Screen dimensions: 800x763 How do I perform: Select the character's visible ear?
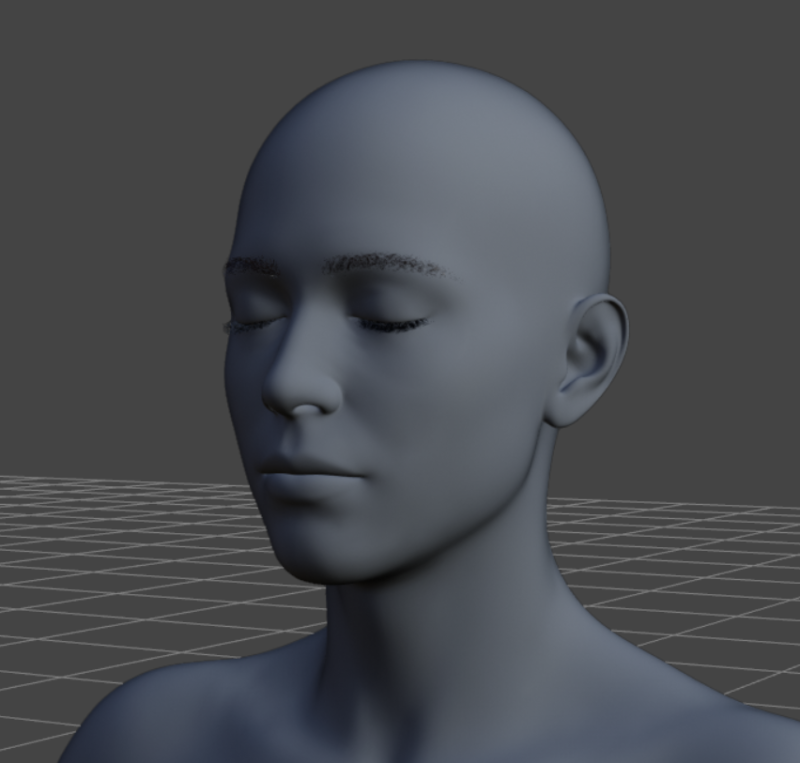[588, 359]
